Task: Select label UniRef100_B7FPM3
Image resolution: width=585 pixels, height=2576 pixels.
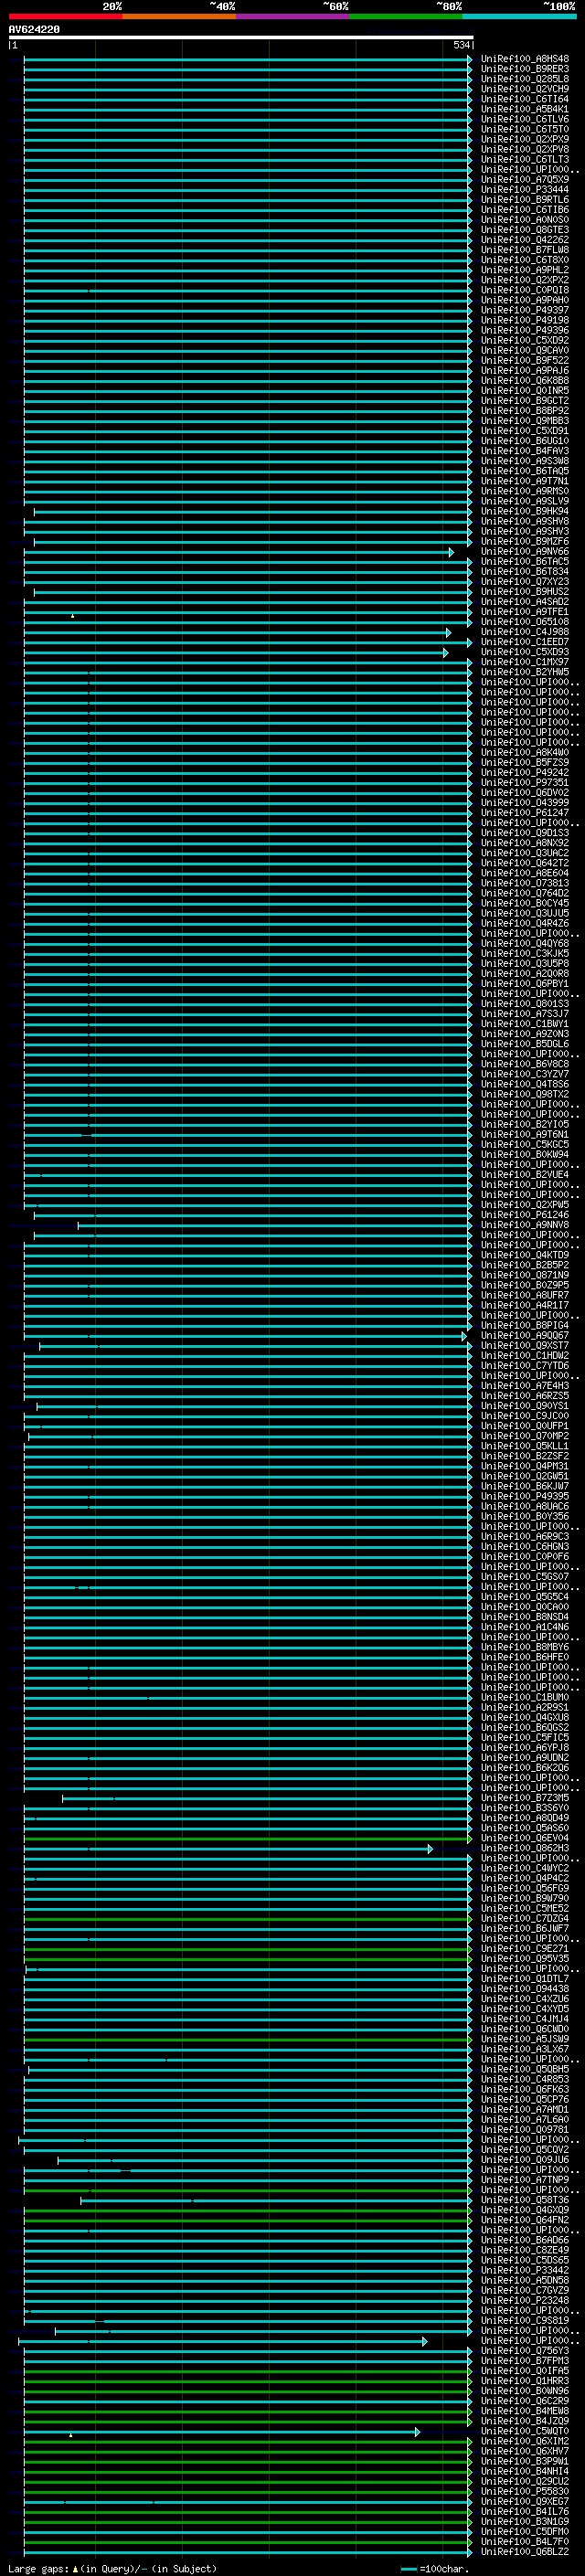Action: [525, 2361]
